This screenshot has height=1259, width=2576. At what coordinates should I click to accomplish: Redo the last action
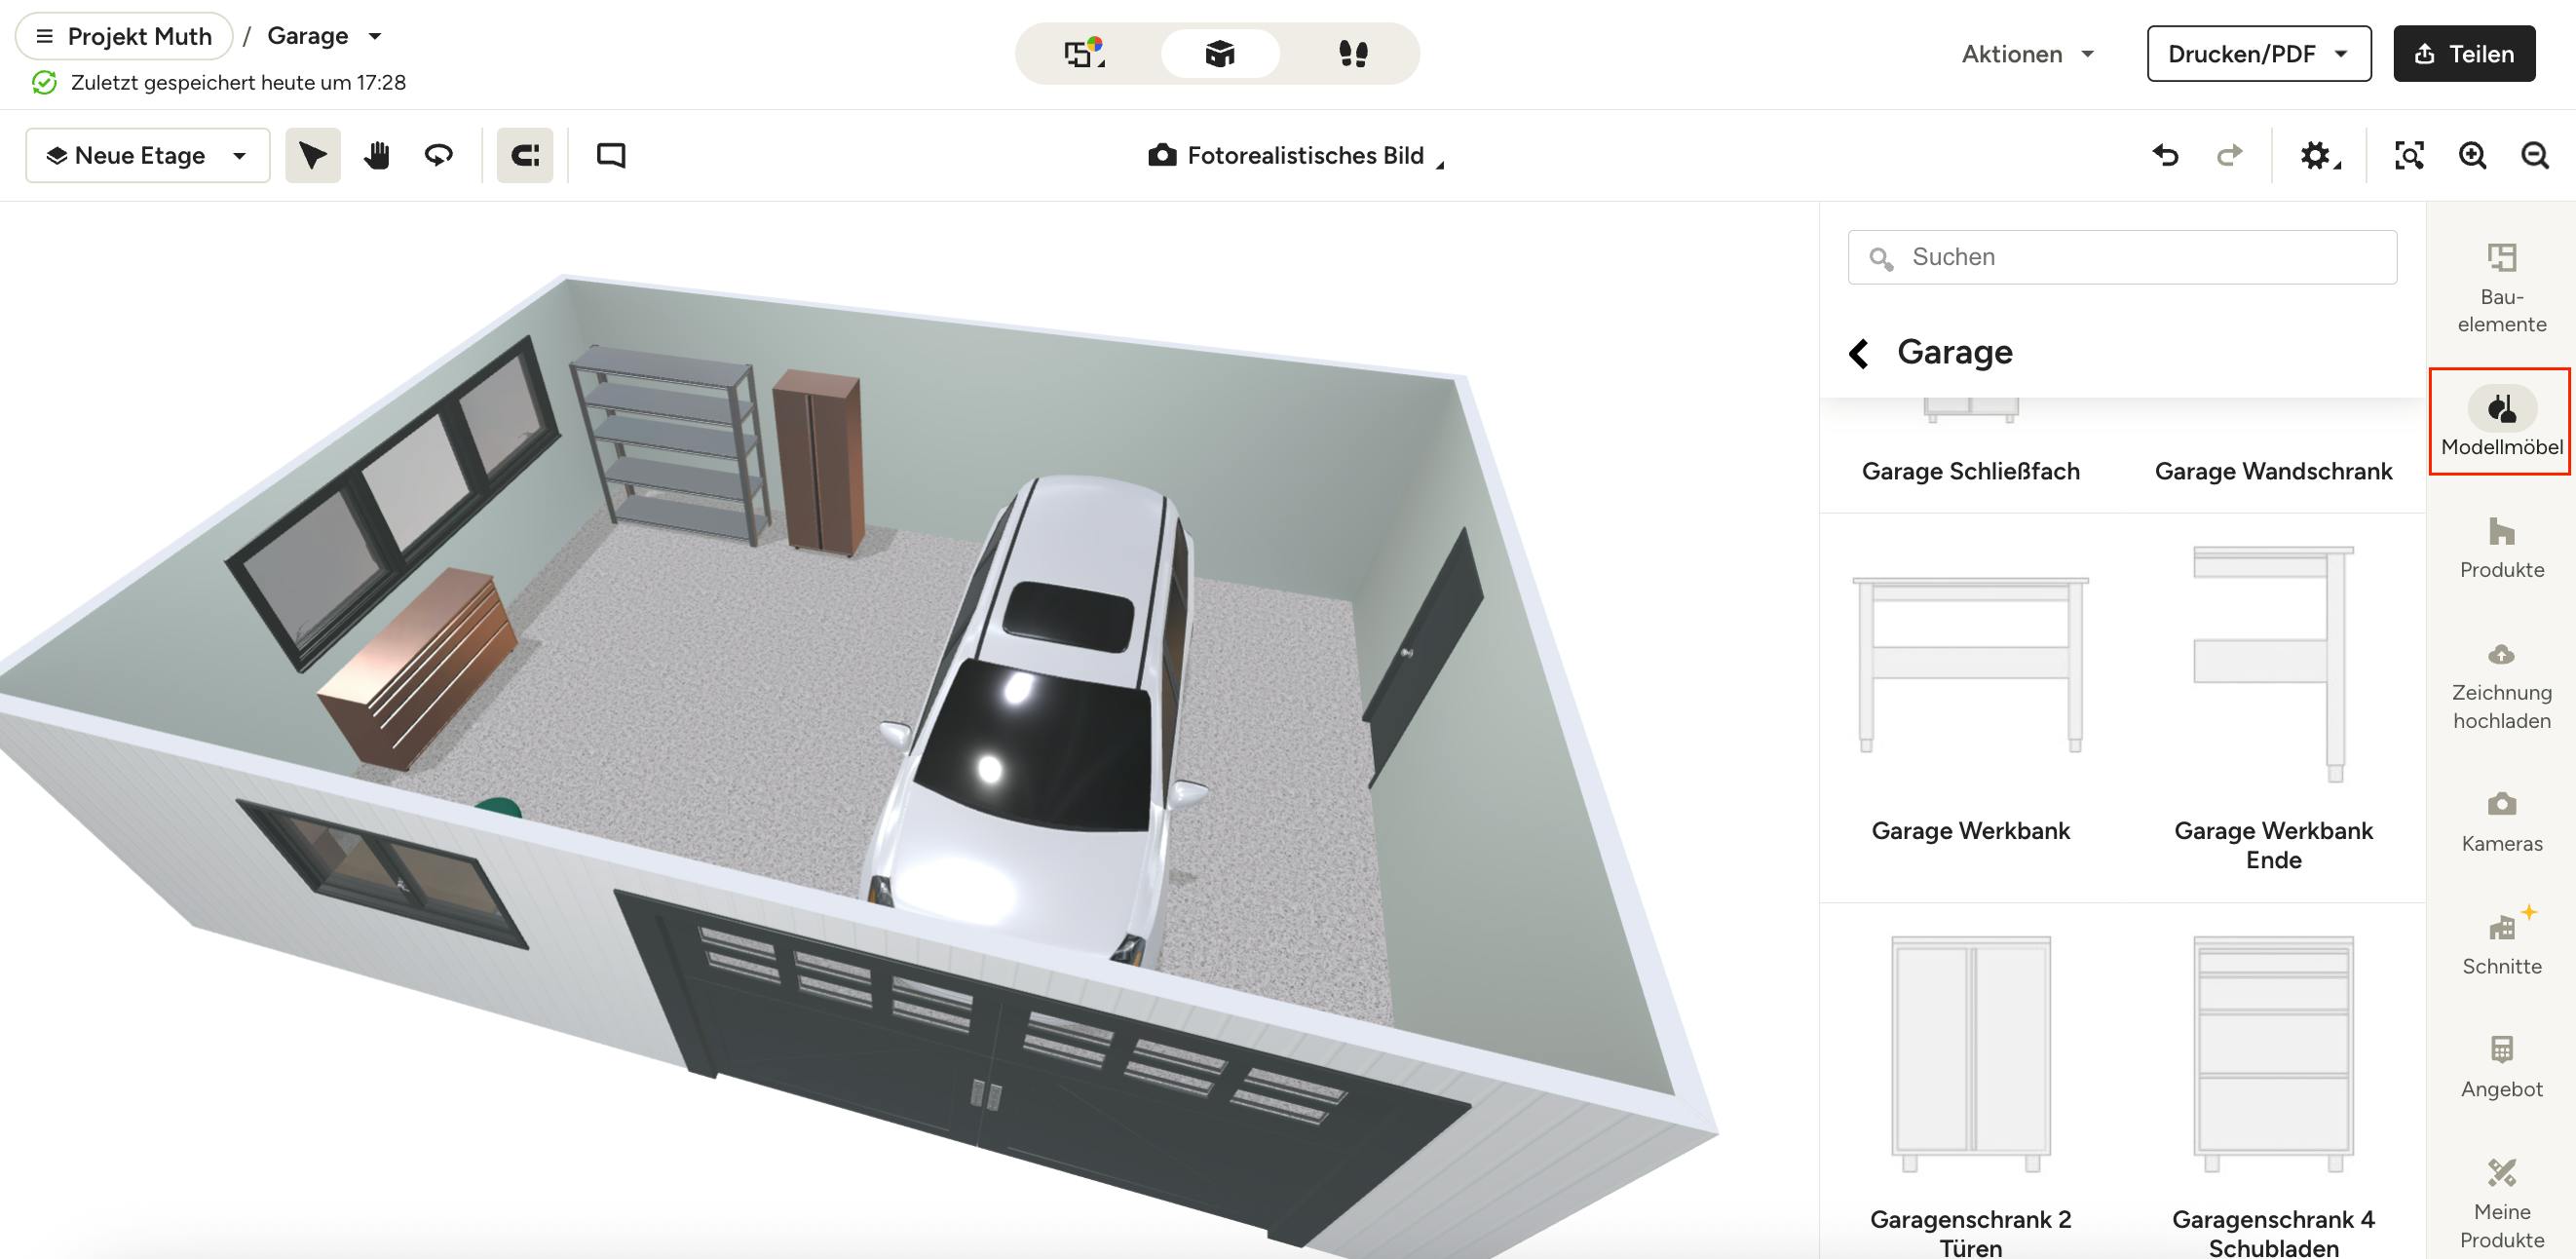tap(2229, 155)
